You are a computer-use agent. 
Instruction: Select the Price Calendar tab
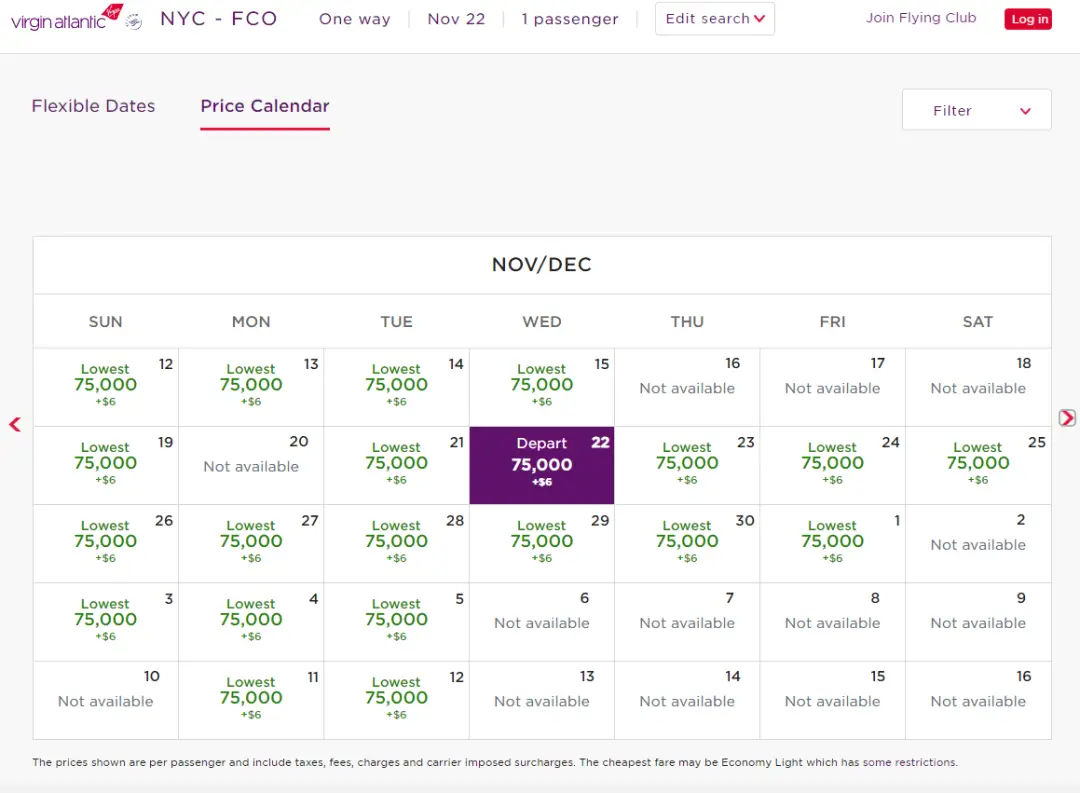pyautogui.click(x=265, y=106)
